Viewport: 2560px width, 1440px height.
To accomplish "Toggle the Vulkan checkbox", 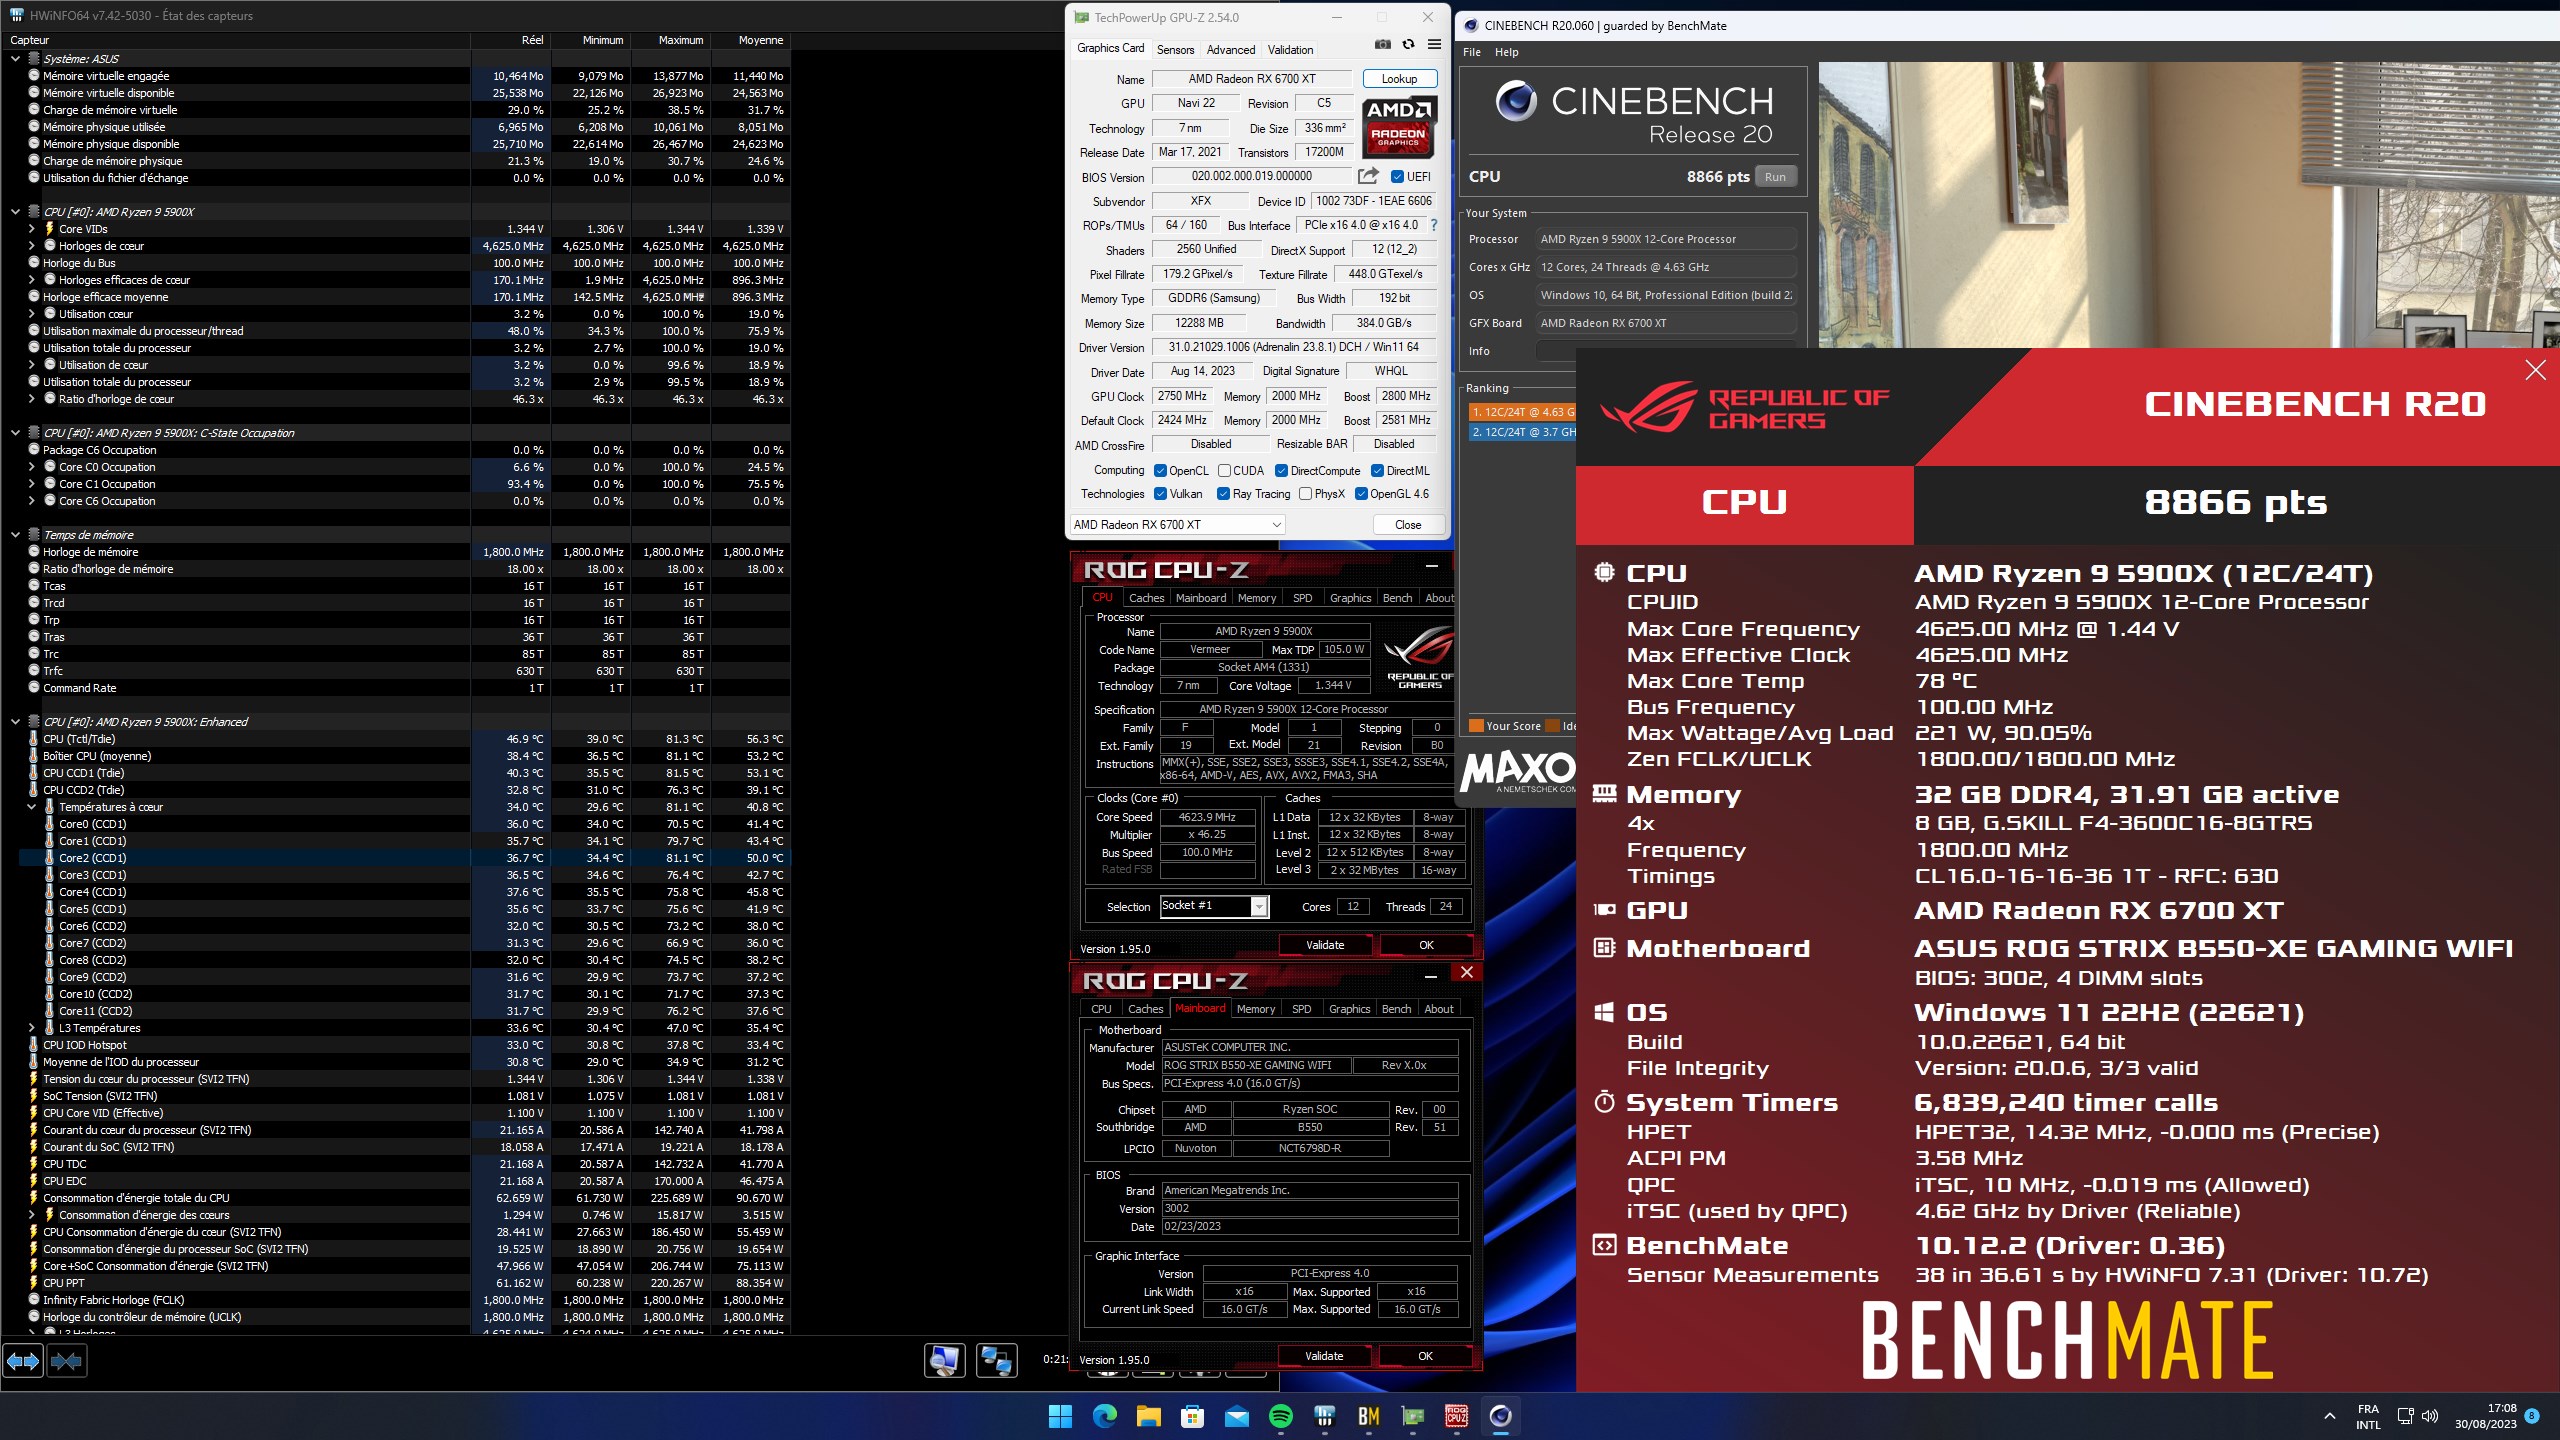I will click(x=1160, y=494).
